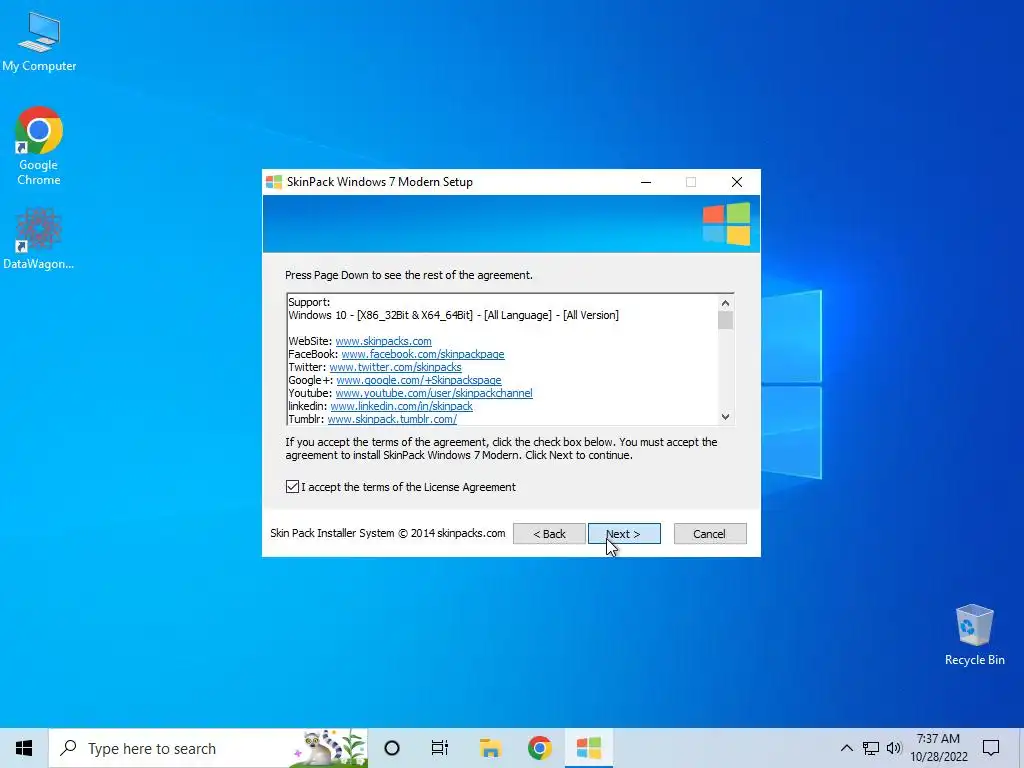This screenshot has height=768, width=1024.
Task: Click the agreement scrollbar up arrow
Action: point(725,303)
